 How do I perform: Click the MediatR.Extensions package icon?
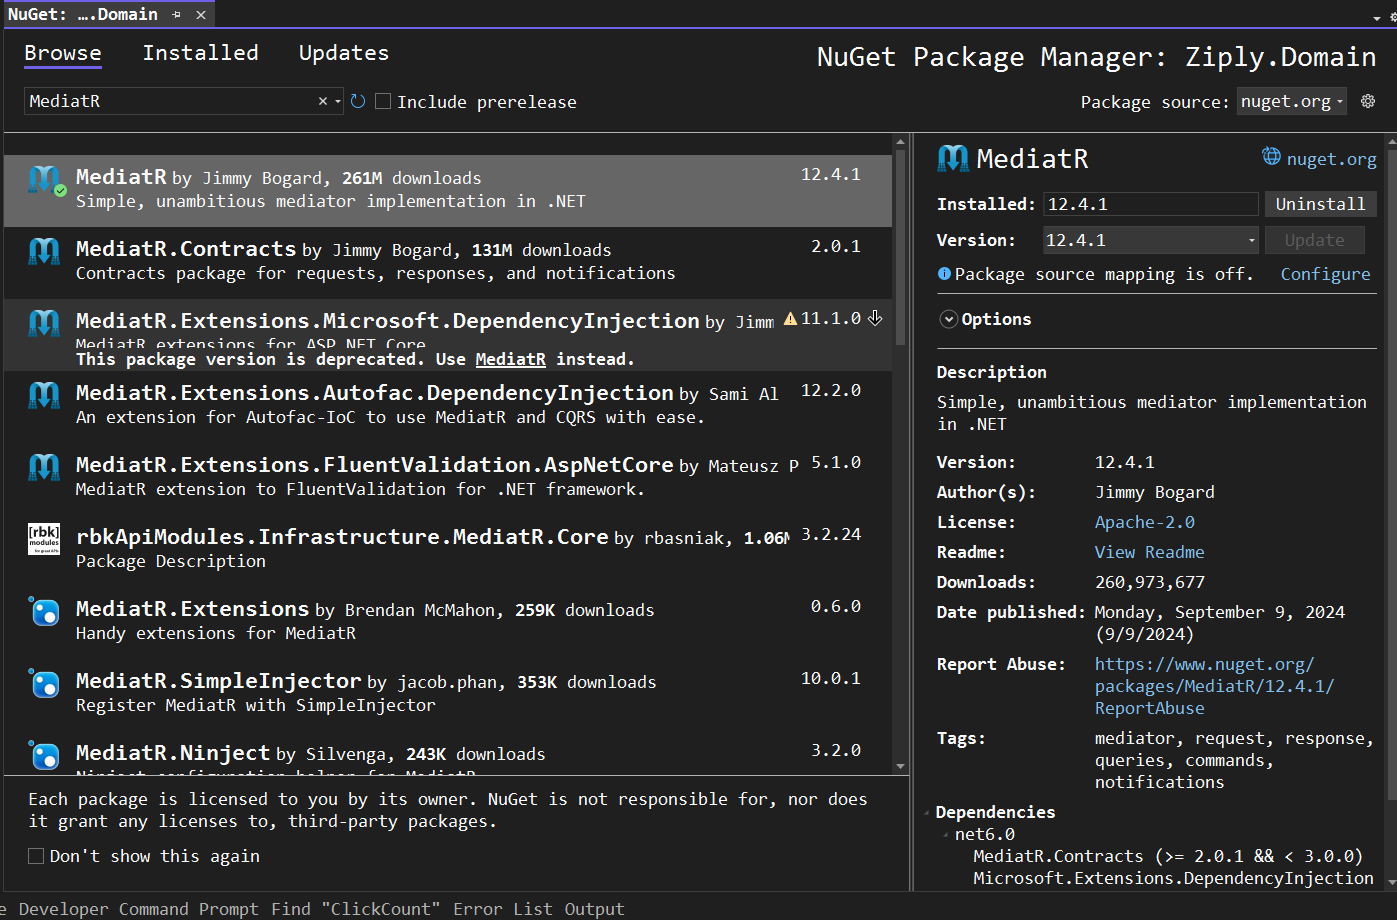tap(44, 611)
